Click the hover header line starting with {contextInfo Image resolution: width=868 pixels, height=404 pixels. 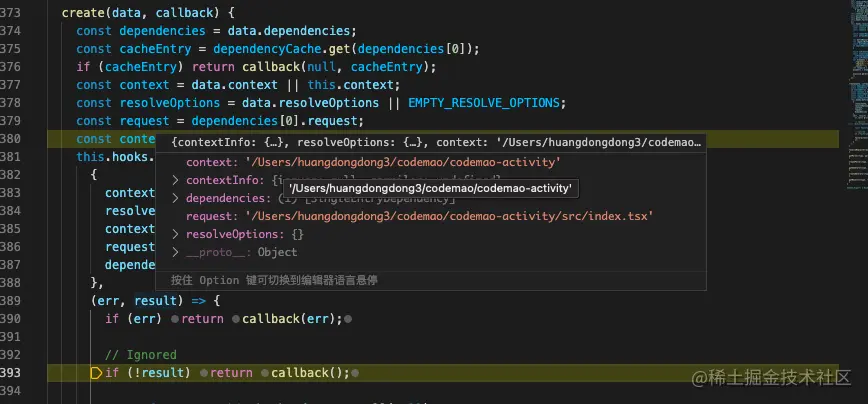click(x=437, y=143)
